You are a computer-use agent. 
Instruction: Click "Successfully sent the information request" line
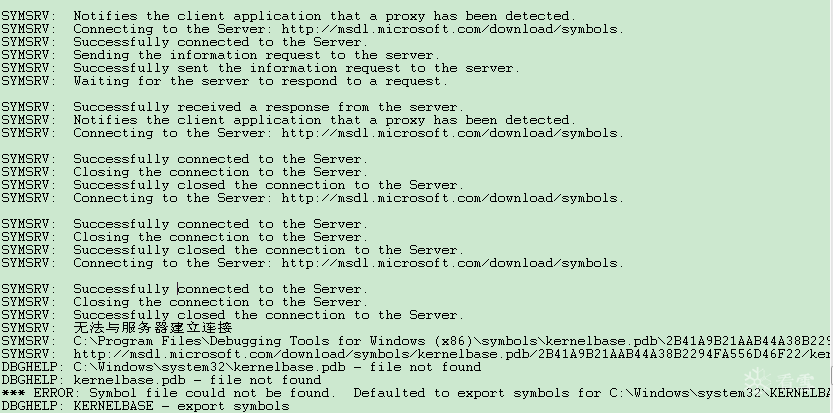[295, 68]
